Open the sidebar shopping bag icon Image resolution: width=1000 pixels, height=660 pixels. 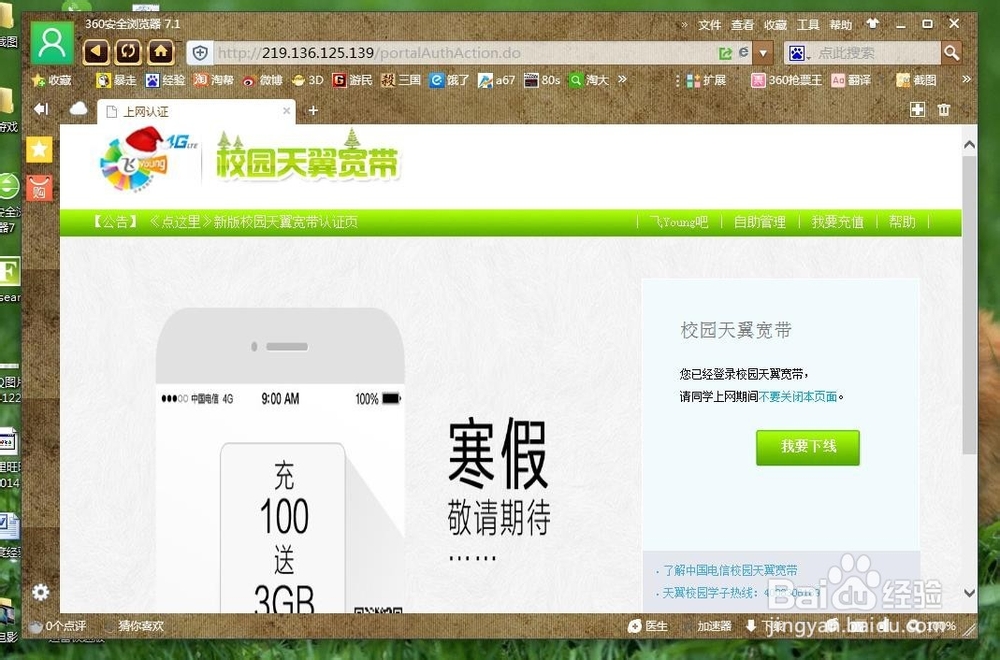click(x=40, y=188)
